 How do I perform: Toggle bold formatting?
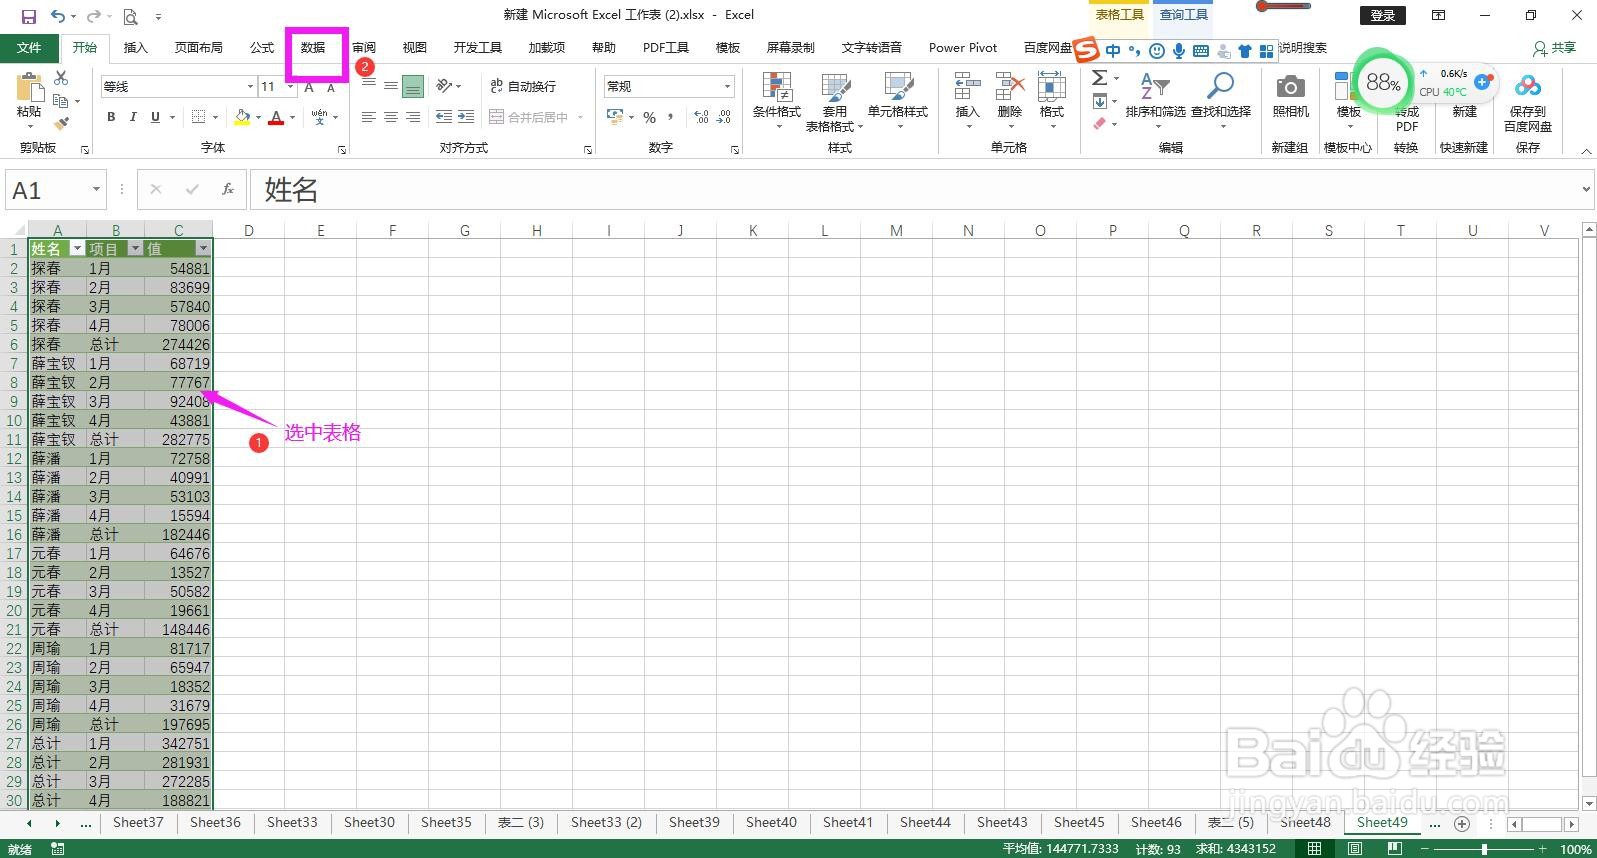[111, 117]
